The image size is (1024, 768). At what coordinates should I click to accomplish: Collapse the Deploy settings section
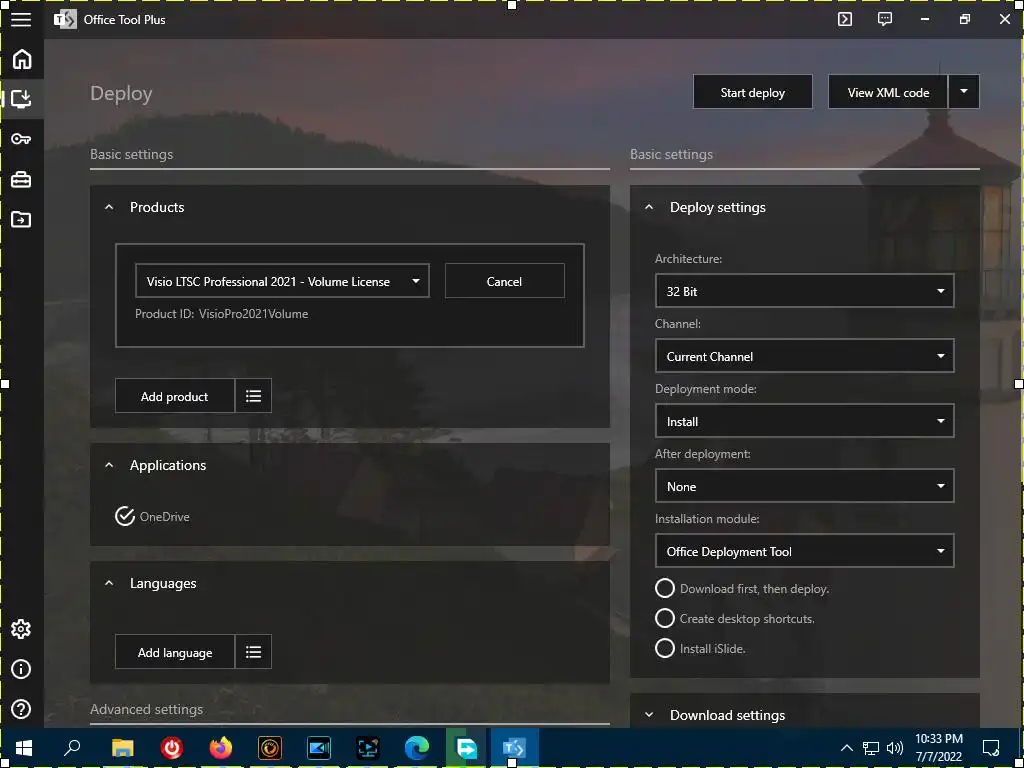pos(648,207)
